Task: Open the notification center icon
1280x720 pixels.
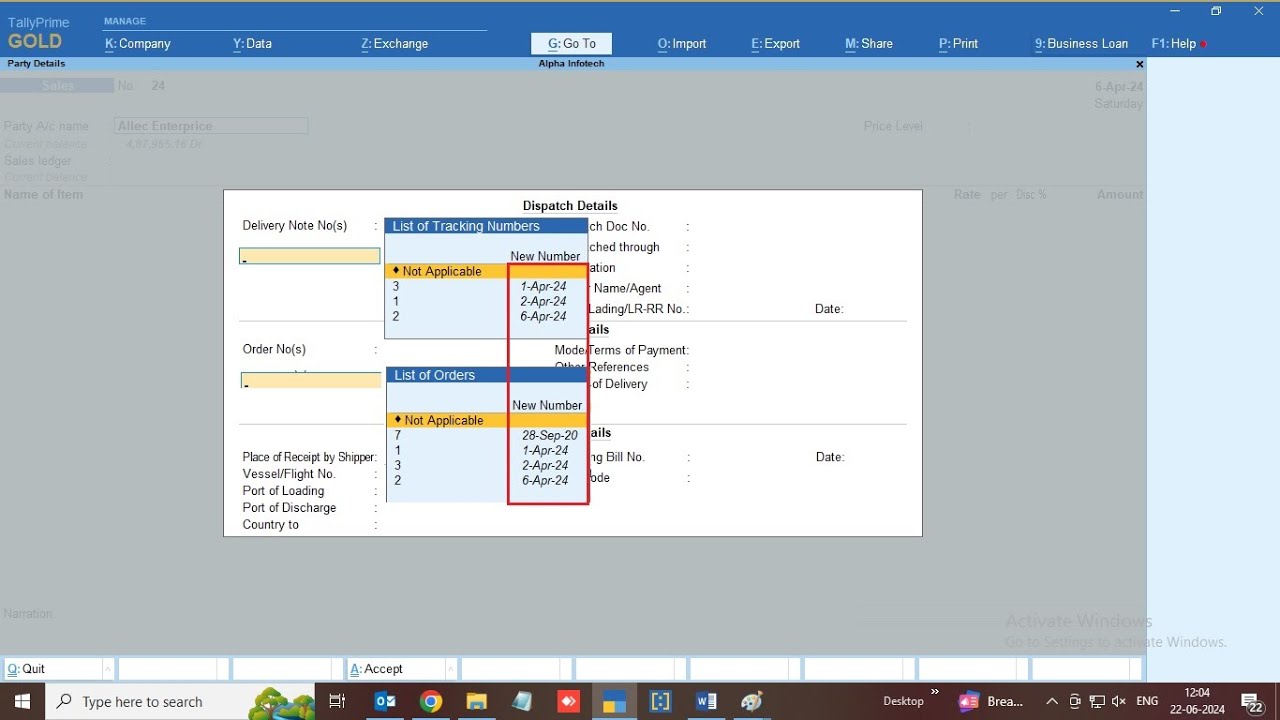Action: point(1252,701)
